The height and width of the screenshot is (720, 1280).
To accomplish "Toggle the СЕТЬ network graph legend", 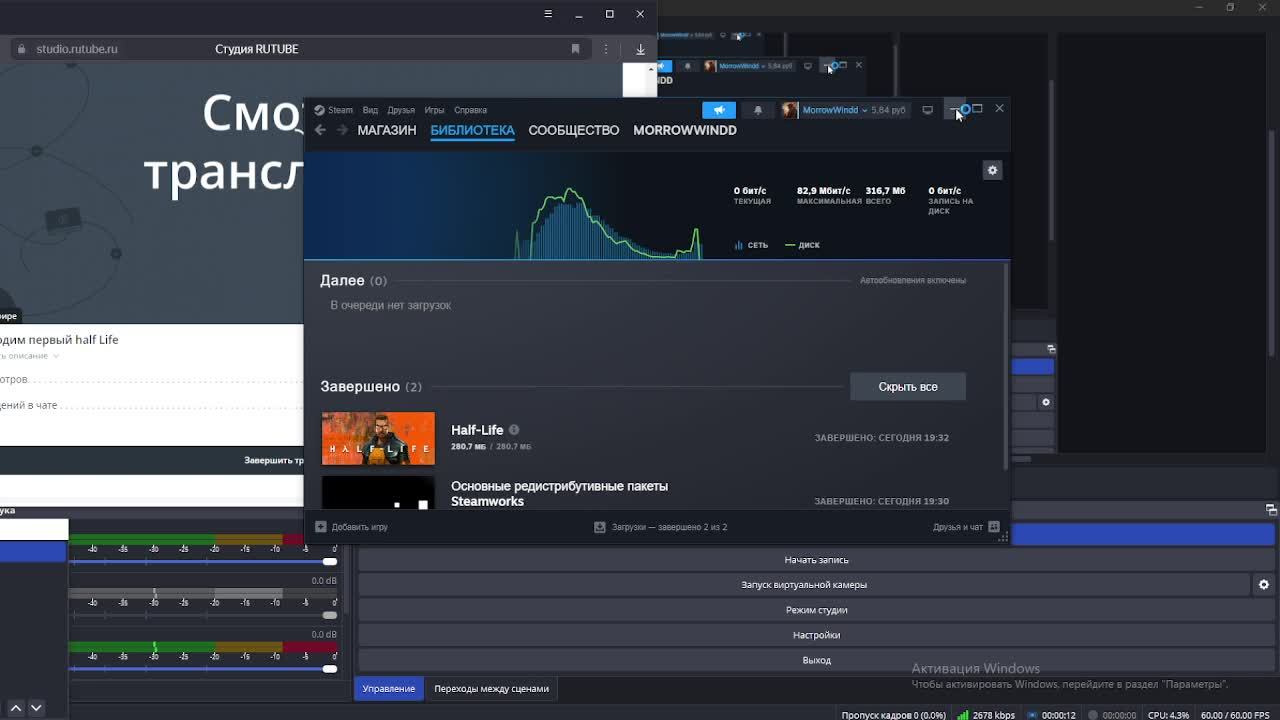I will [x=751, y=245].
